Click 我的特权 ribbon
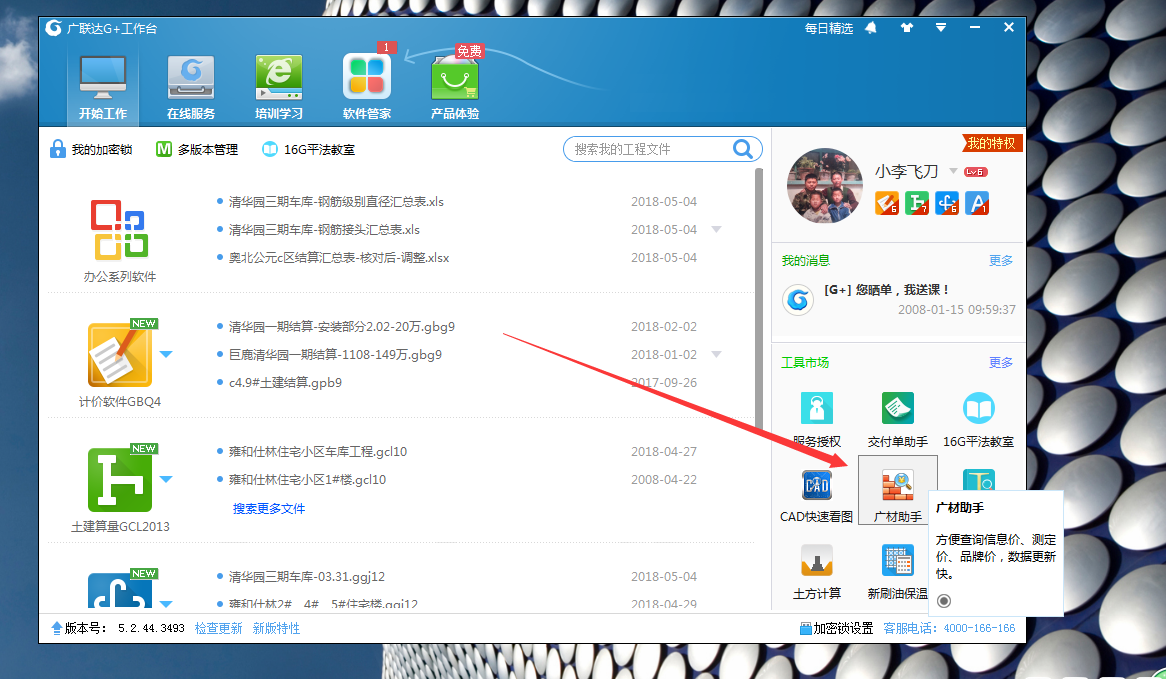1166x679 pixels. [991, 143]
